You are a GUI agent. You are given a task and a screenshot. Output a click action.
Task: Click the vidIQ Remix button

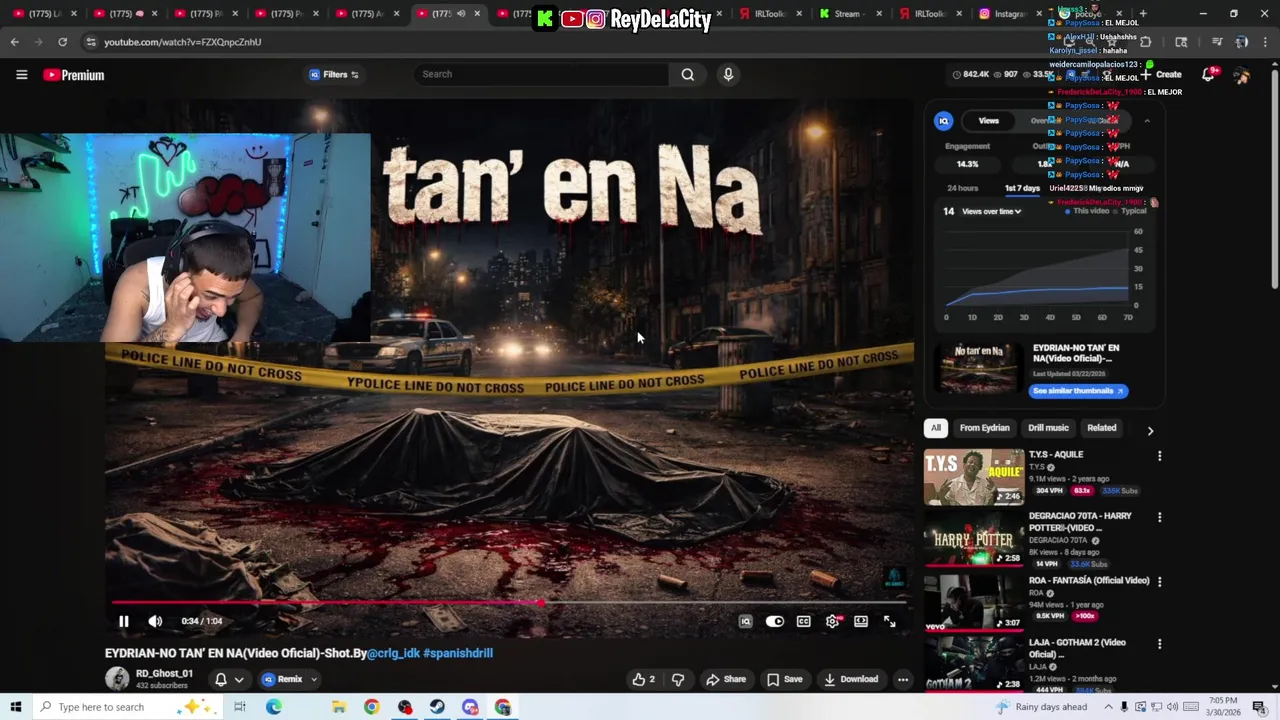tap(282, 679)
